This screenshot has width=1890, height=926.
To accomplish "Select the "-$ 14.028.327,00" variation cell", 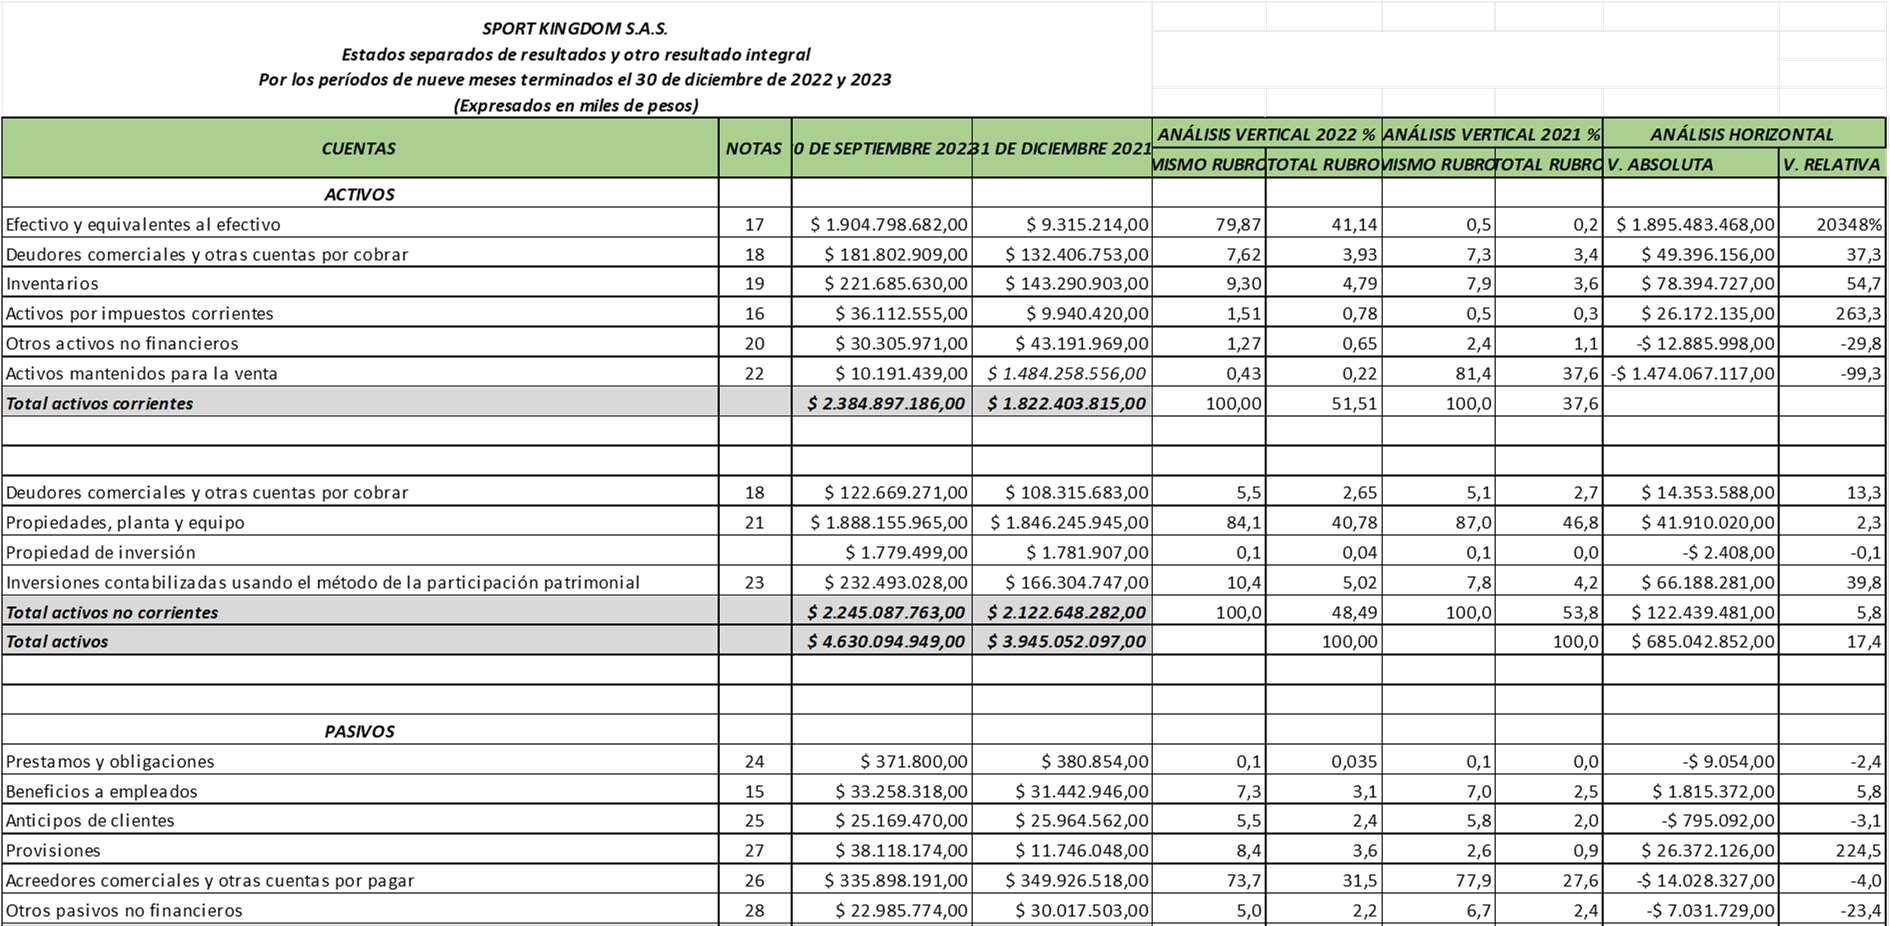I will [1690, 880].
